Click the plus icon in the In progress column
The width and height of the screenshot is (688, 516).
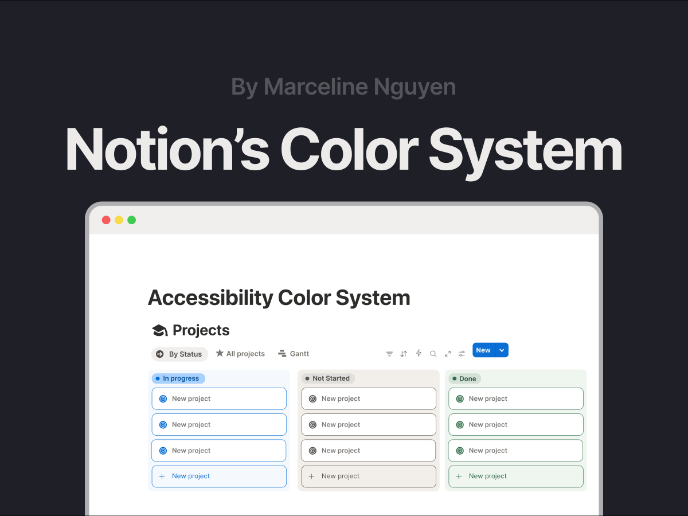(162, 476)
